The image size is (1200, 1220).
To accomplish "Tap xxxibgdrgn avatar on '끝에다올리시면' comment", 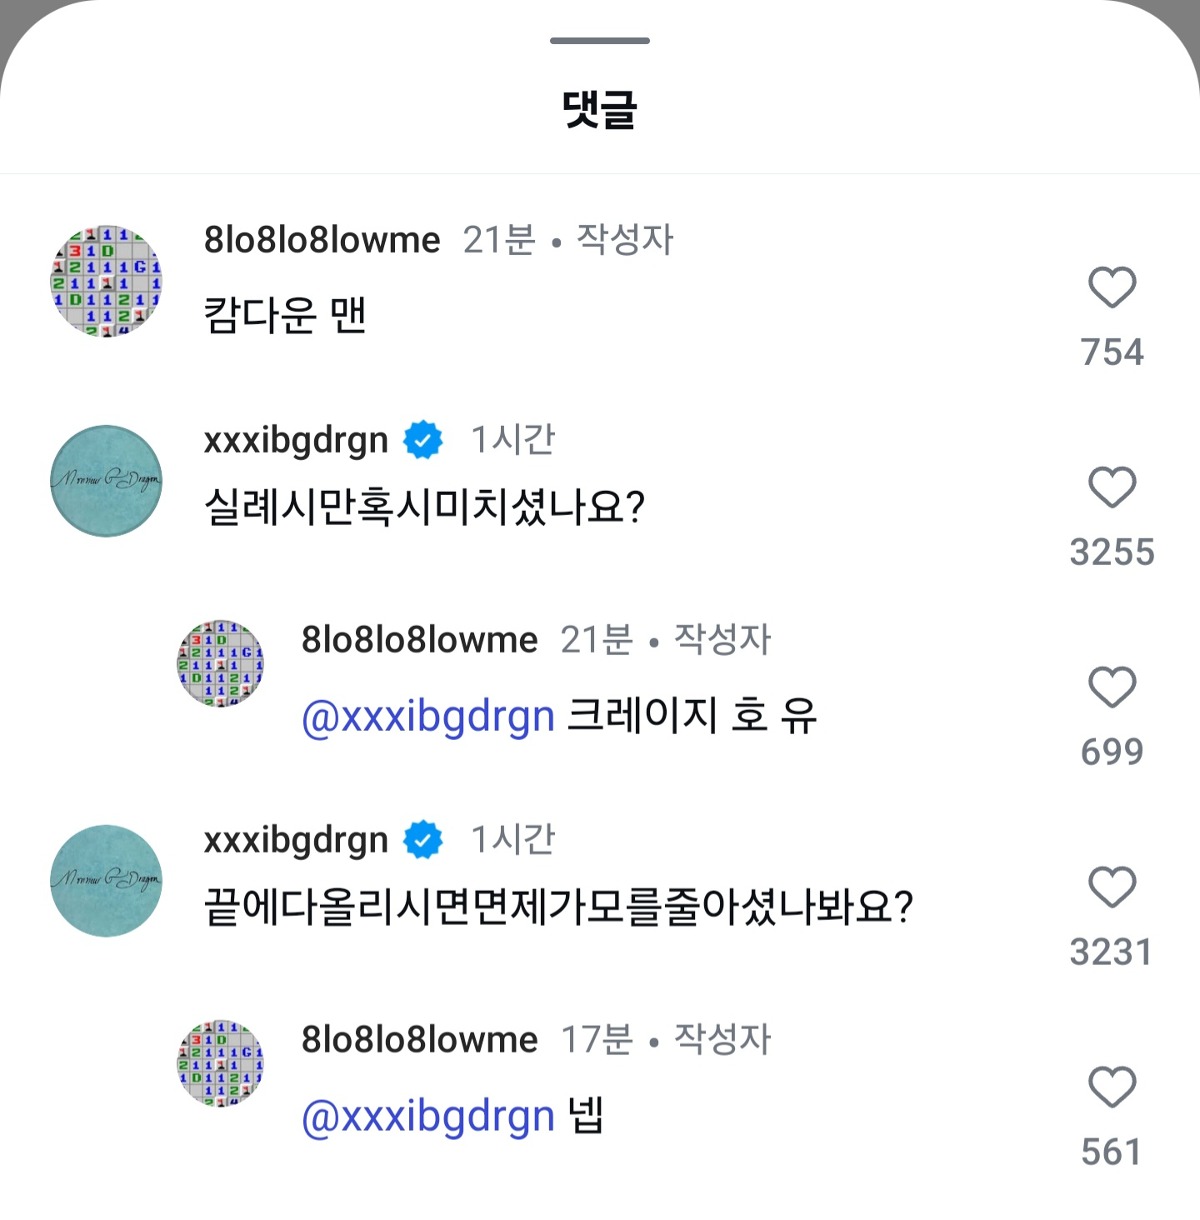I will pos(106,881).
